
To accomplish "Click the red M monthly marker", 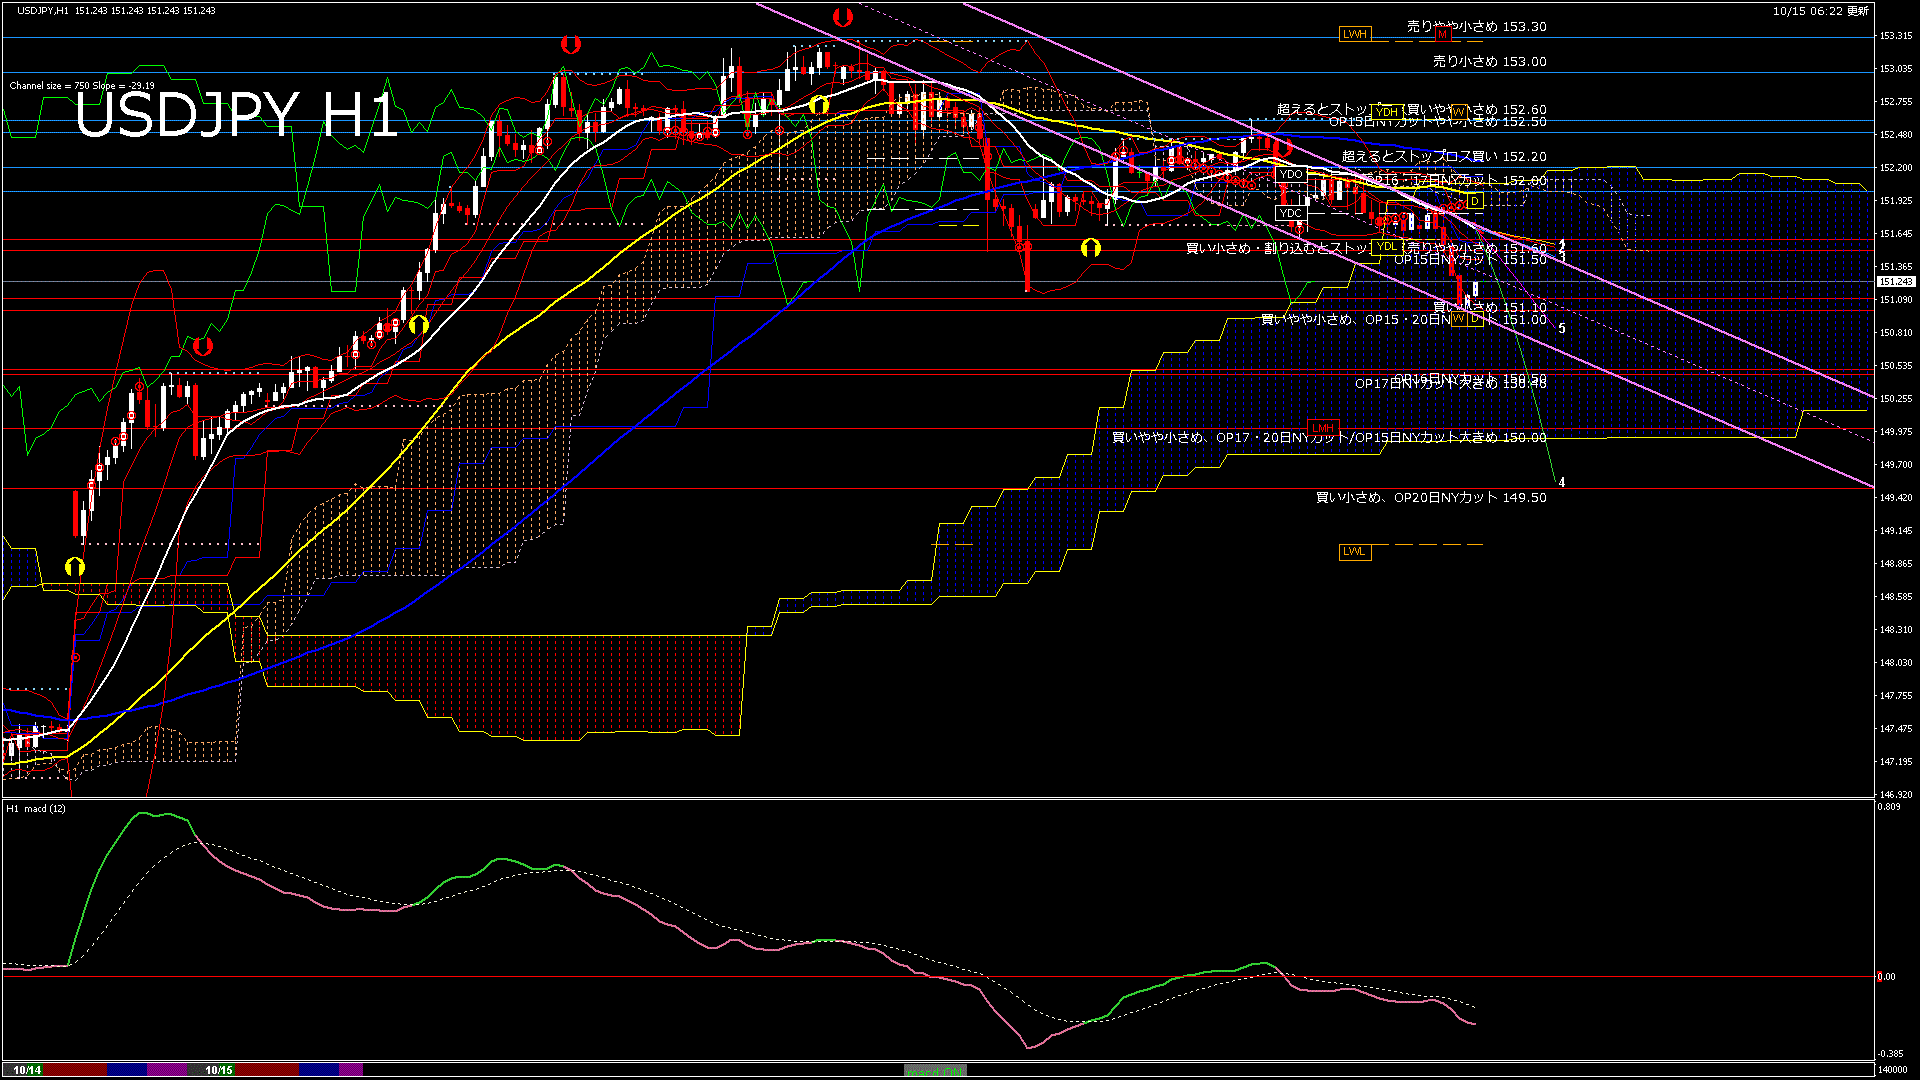I will click(x=1442, y=34).
